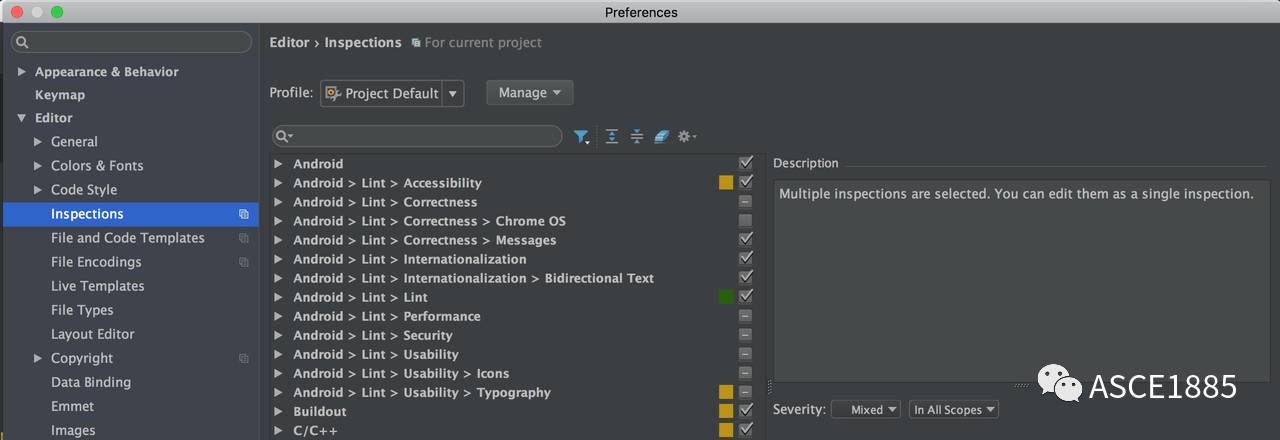This screenshot has height=440, width=1280.
Task: Open the gear settings icon in inspections toolbar
Action: 687,137
